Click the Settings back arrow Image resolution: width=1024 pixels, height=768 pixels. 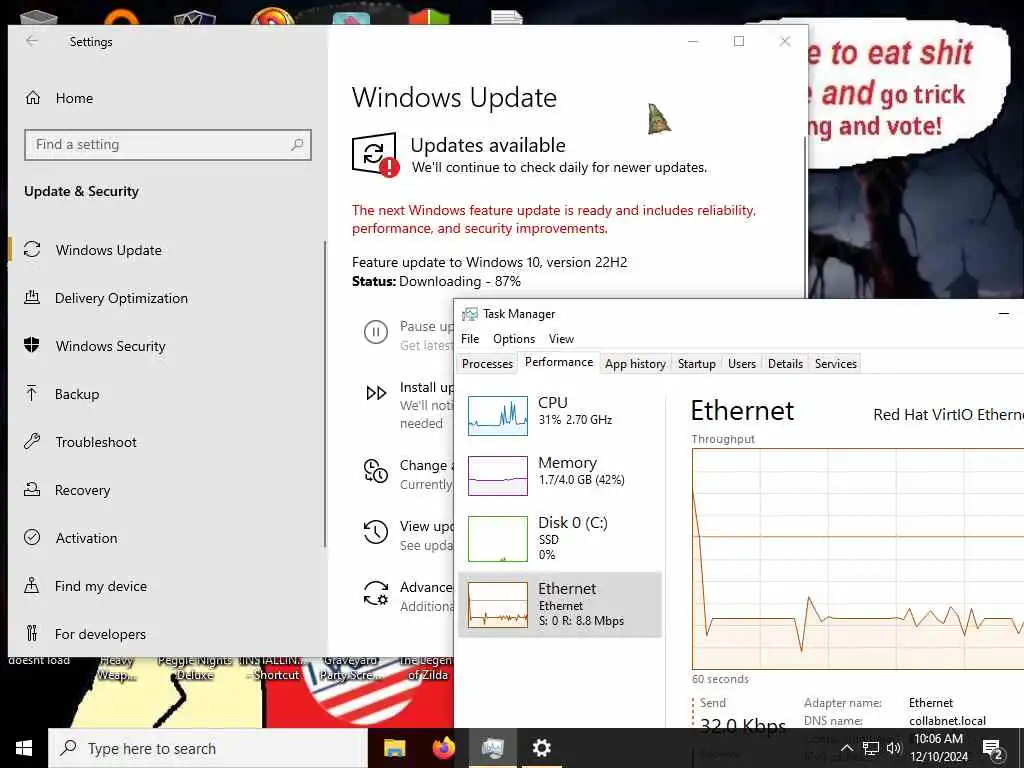[x=31, y=41]
